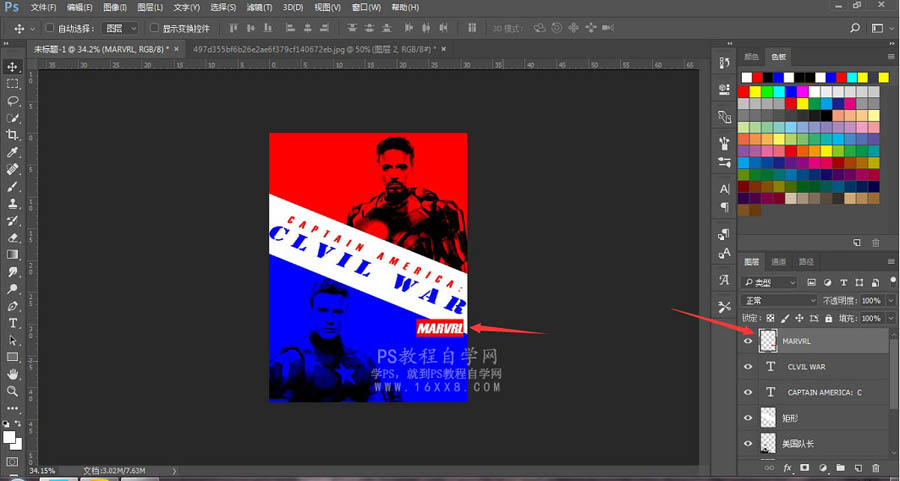Expand the Move tool preset picker
The image size is (900, 481).
(32, 28)
